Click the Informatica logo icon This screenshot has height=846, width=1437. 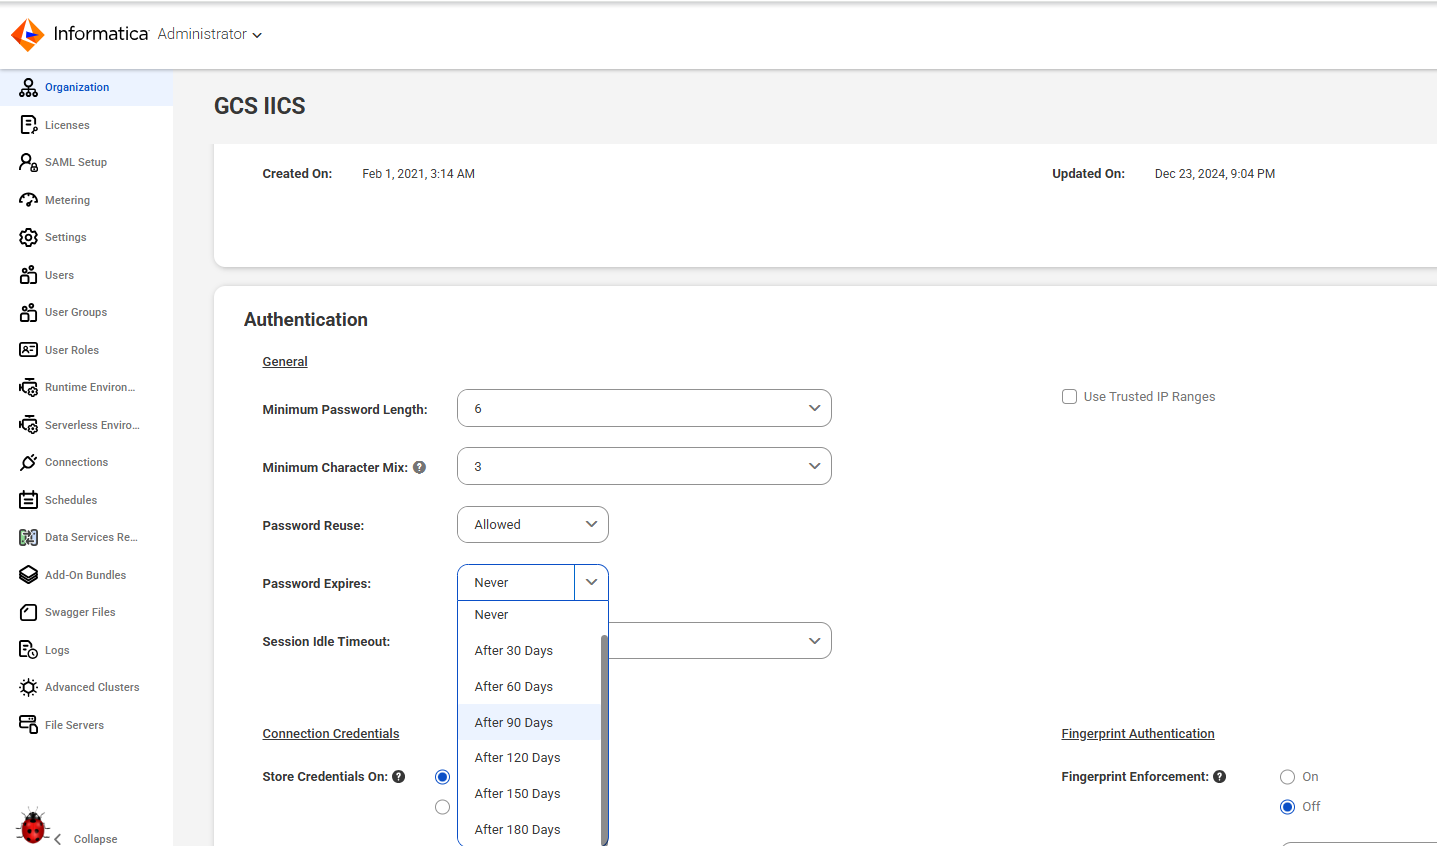click(x=27, y=34)
